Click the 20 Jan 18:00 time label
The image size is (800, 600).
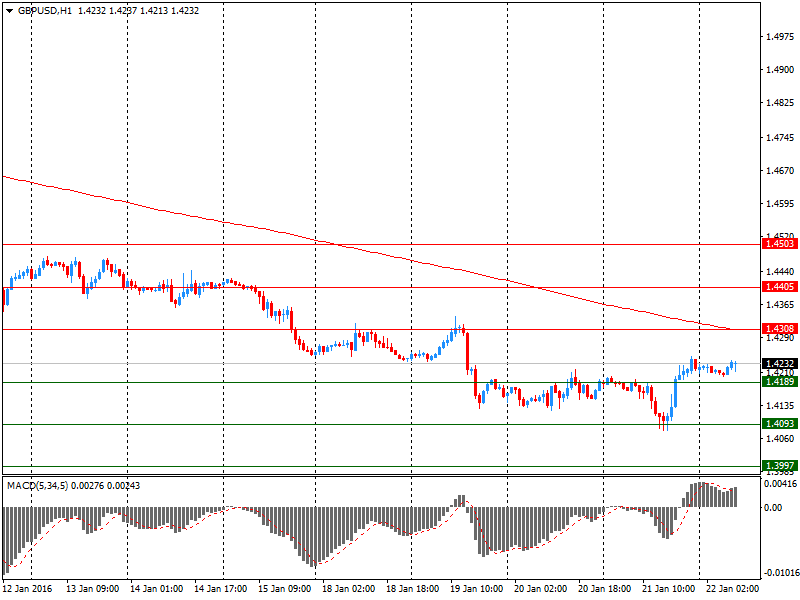click(605, 588)
